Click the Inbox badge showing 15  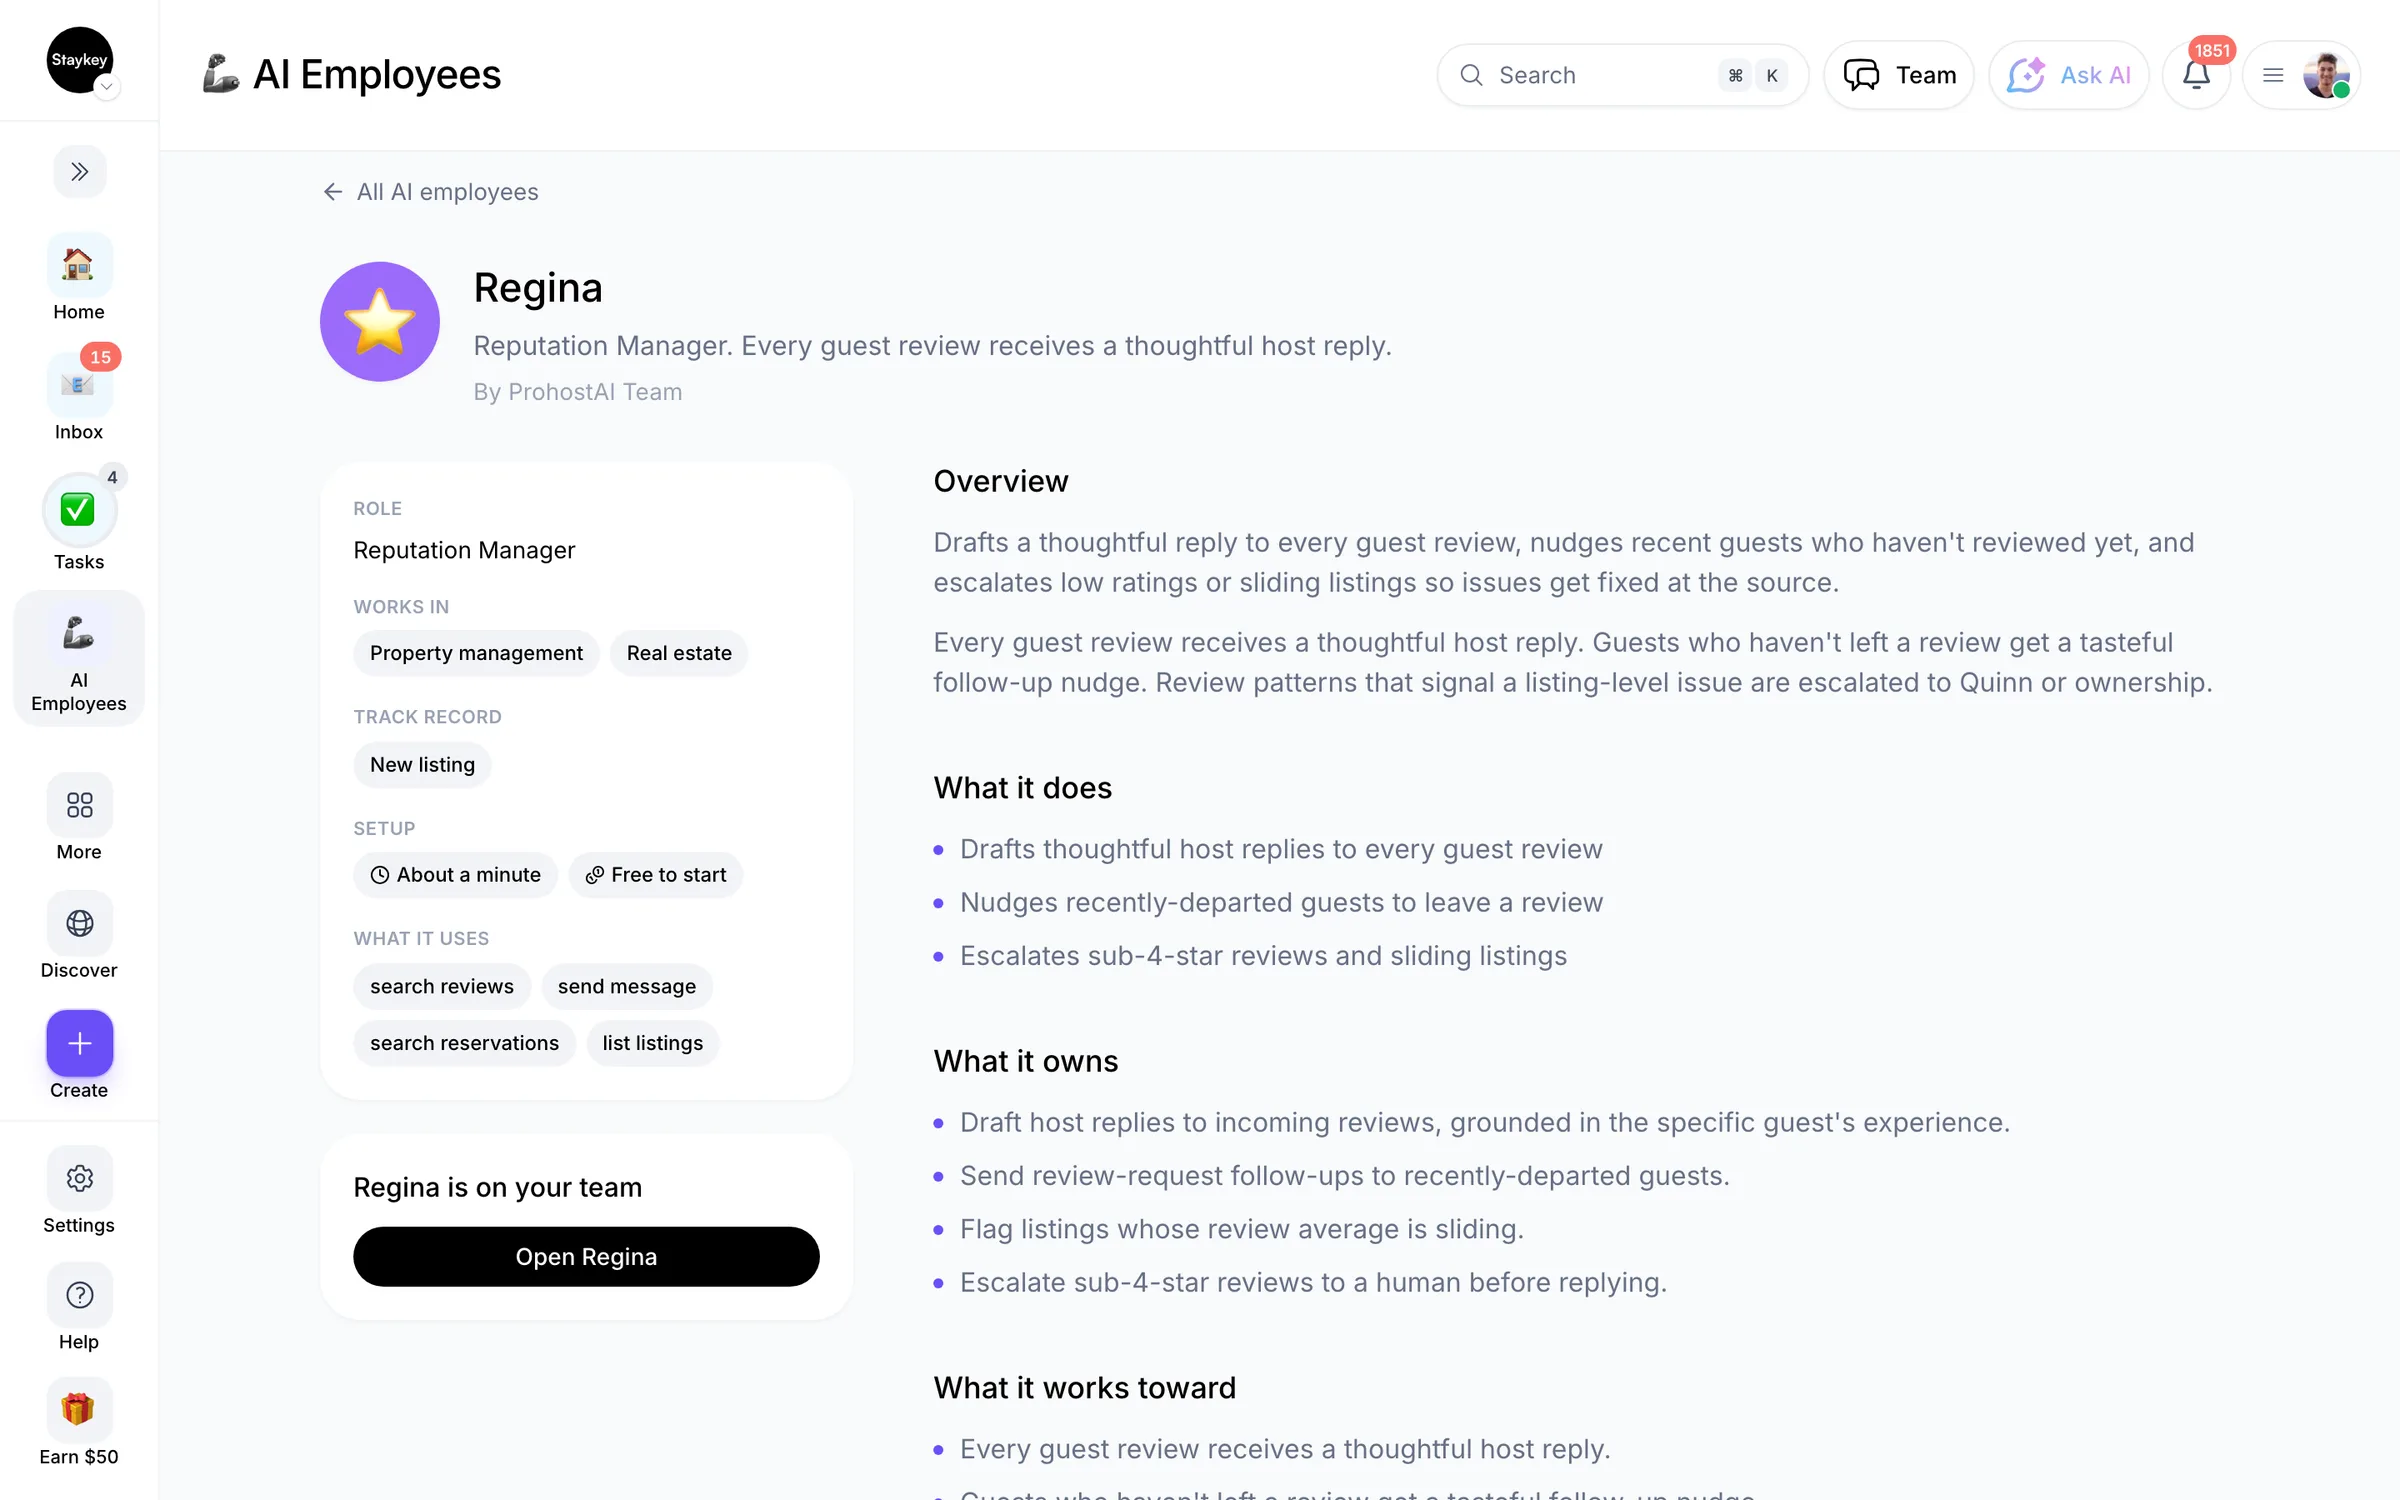click(x=100, y=357)
